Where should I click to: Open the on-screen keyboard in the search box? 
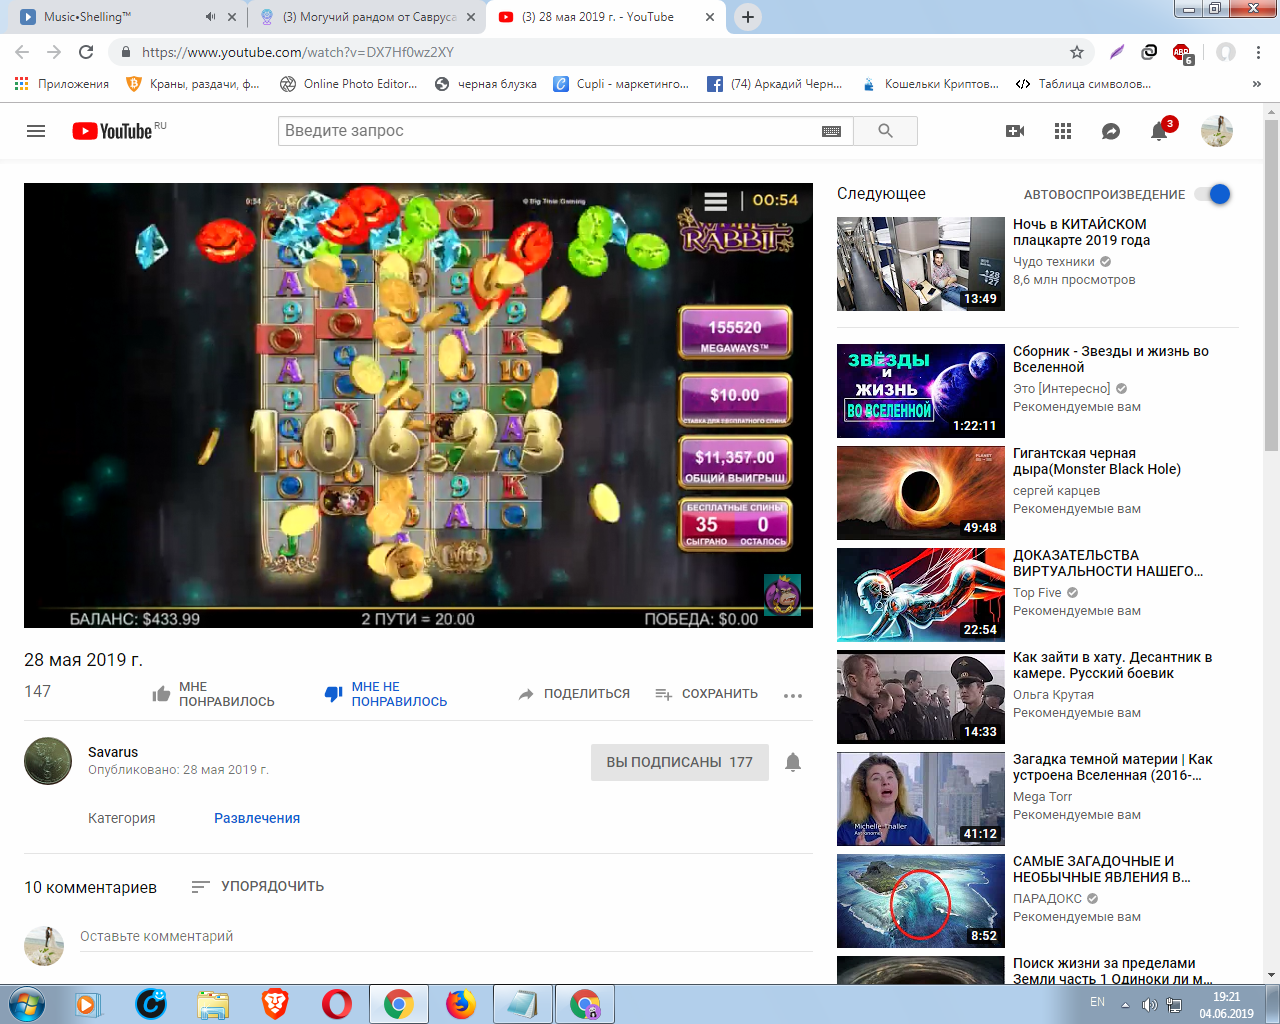tap(831, 131)
